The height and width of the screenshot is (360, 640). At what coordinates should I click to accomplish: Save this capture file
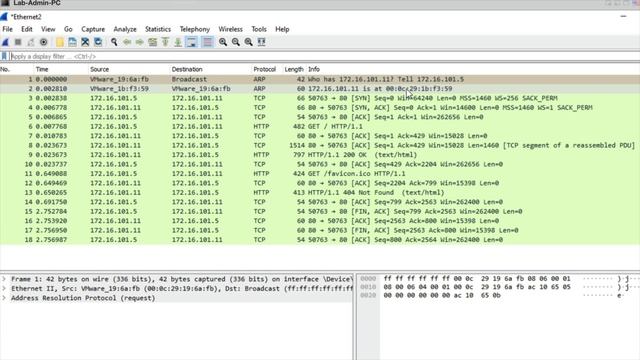coord(72,42)
